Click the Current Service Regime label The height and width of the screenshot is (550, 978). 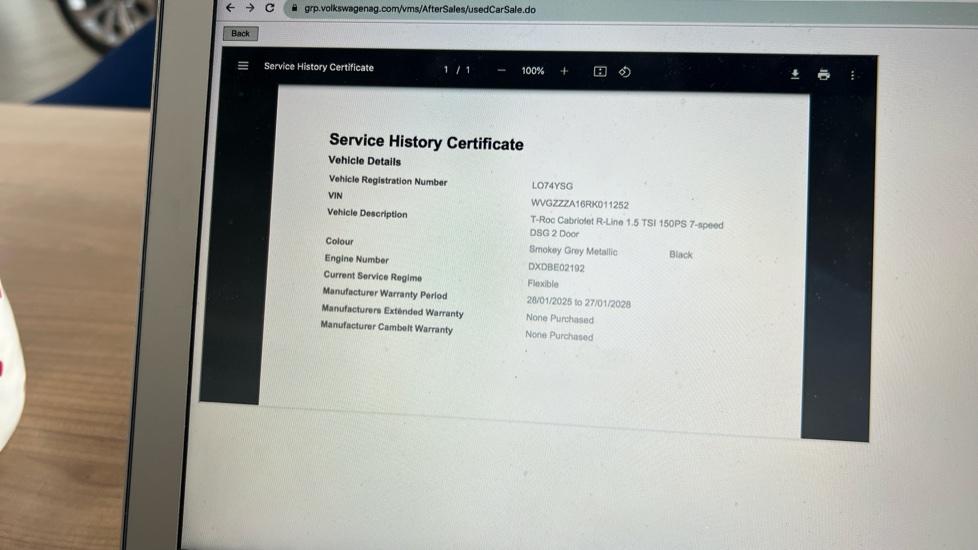click(372, 276)
